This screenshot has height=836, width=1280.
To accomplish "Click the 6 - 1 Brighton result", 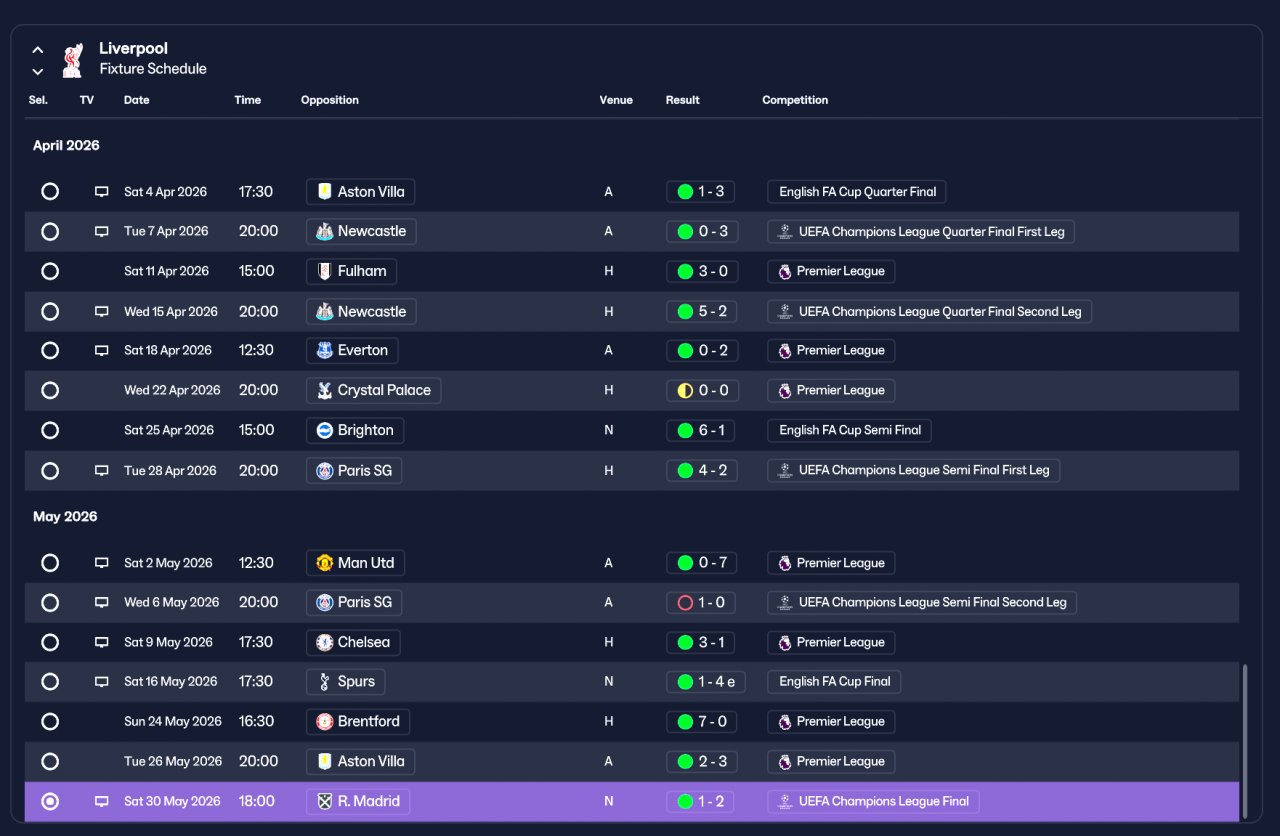I will [701, 430].
